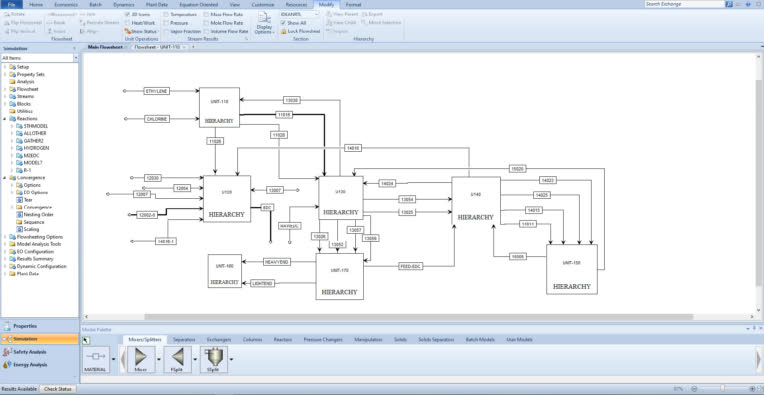Enable the Temperature stream result checkbox

[166, 15]
